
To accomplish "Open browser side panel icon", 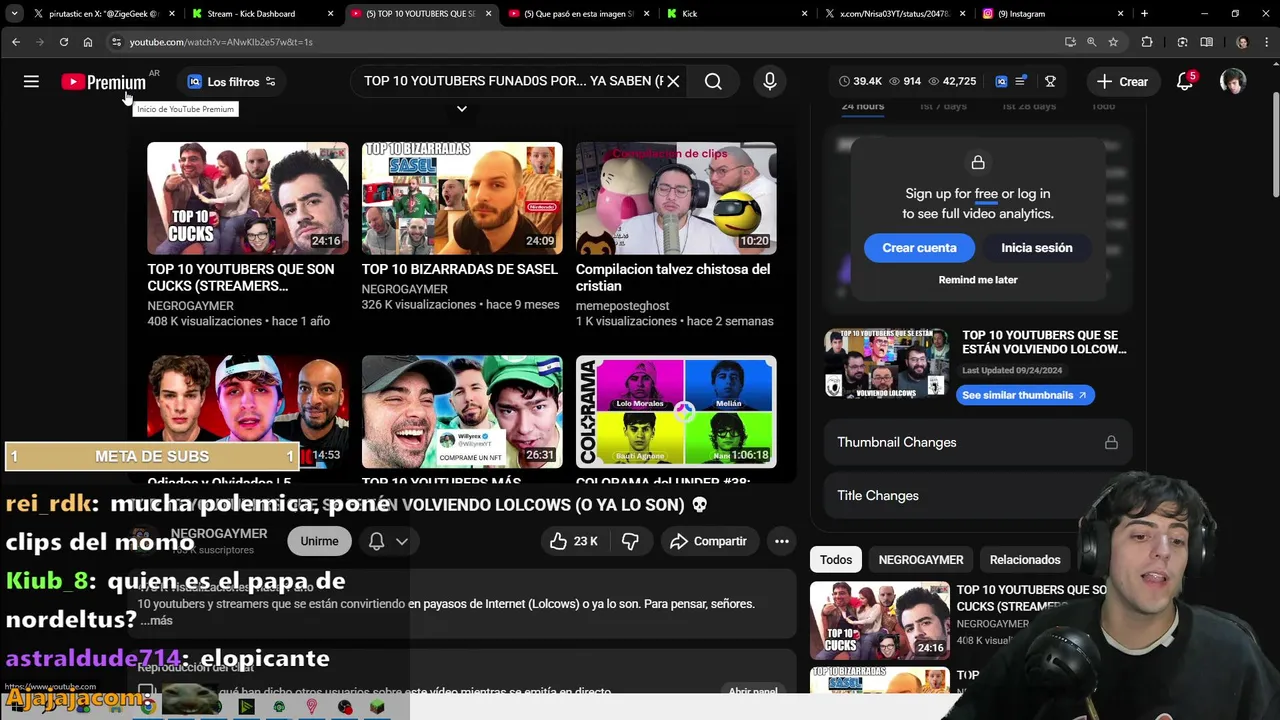I will pyautogui.click(x=1206, y=42).
